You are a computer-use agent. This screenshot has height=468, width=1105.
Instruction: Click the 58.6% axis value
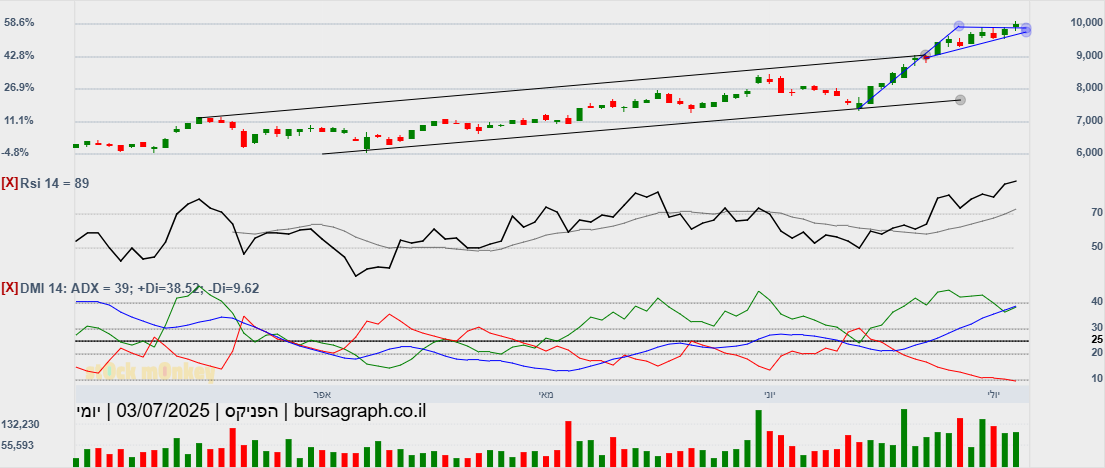pyautogui.click(x=20, y=23)
